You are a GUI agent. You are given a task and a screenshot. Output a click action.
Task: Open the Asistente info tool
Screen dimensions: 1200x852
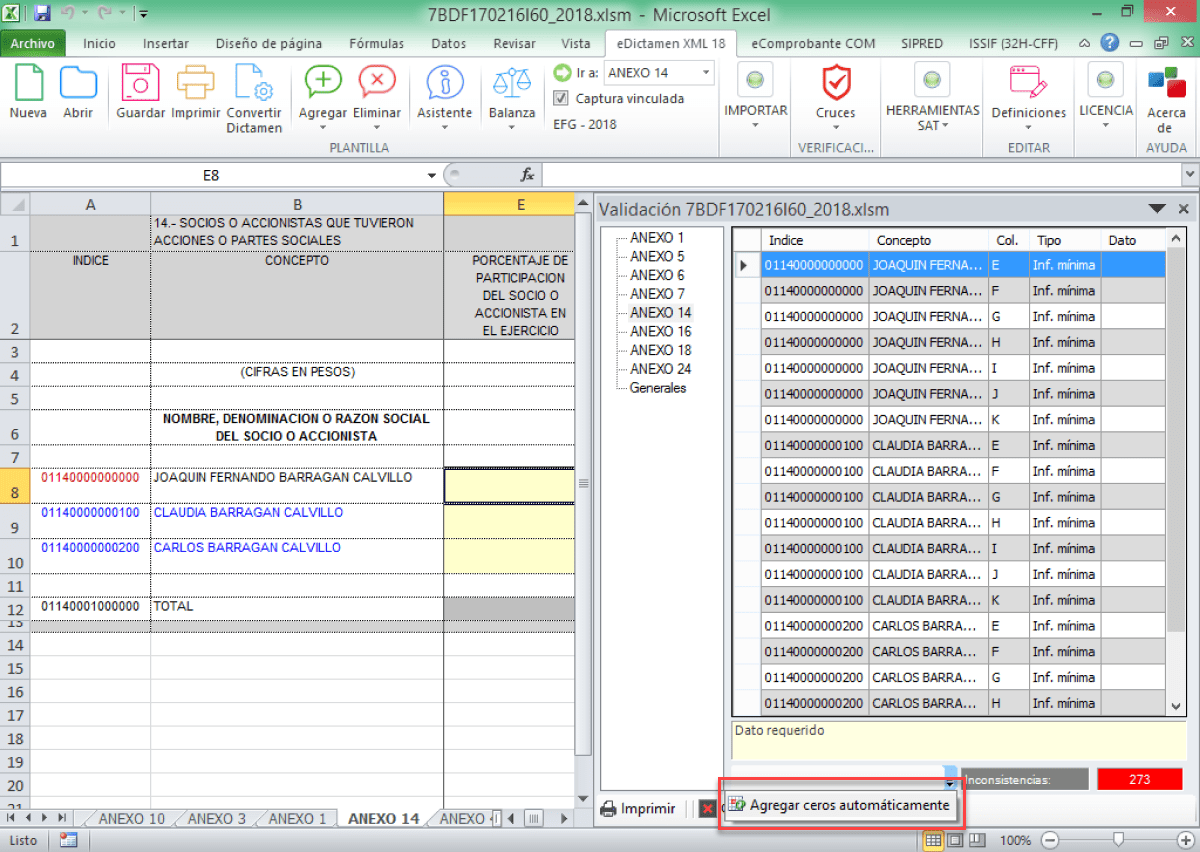click(x=445, y=92)
